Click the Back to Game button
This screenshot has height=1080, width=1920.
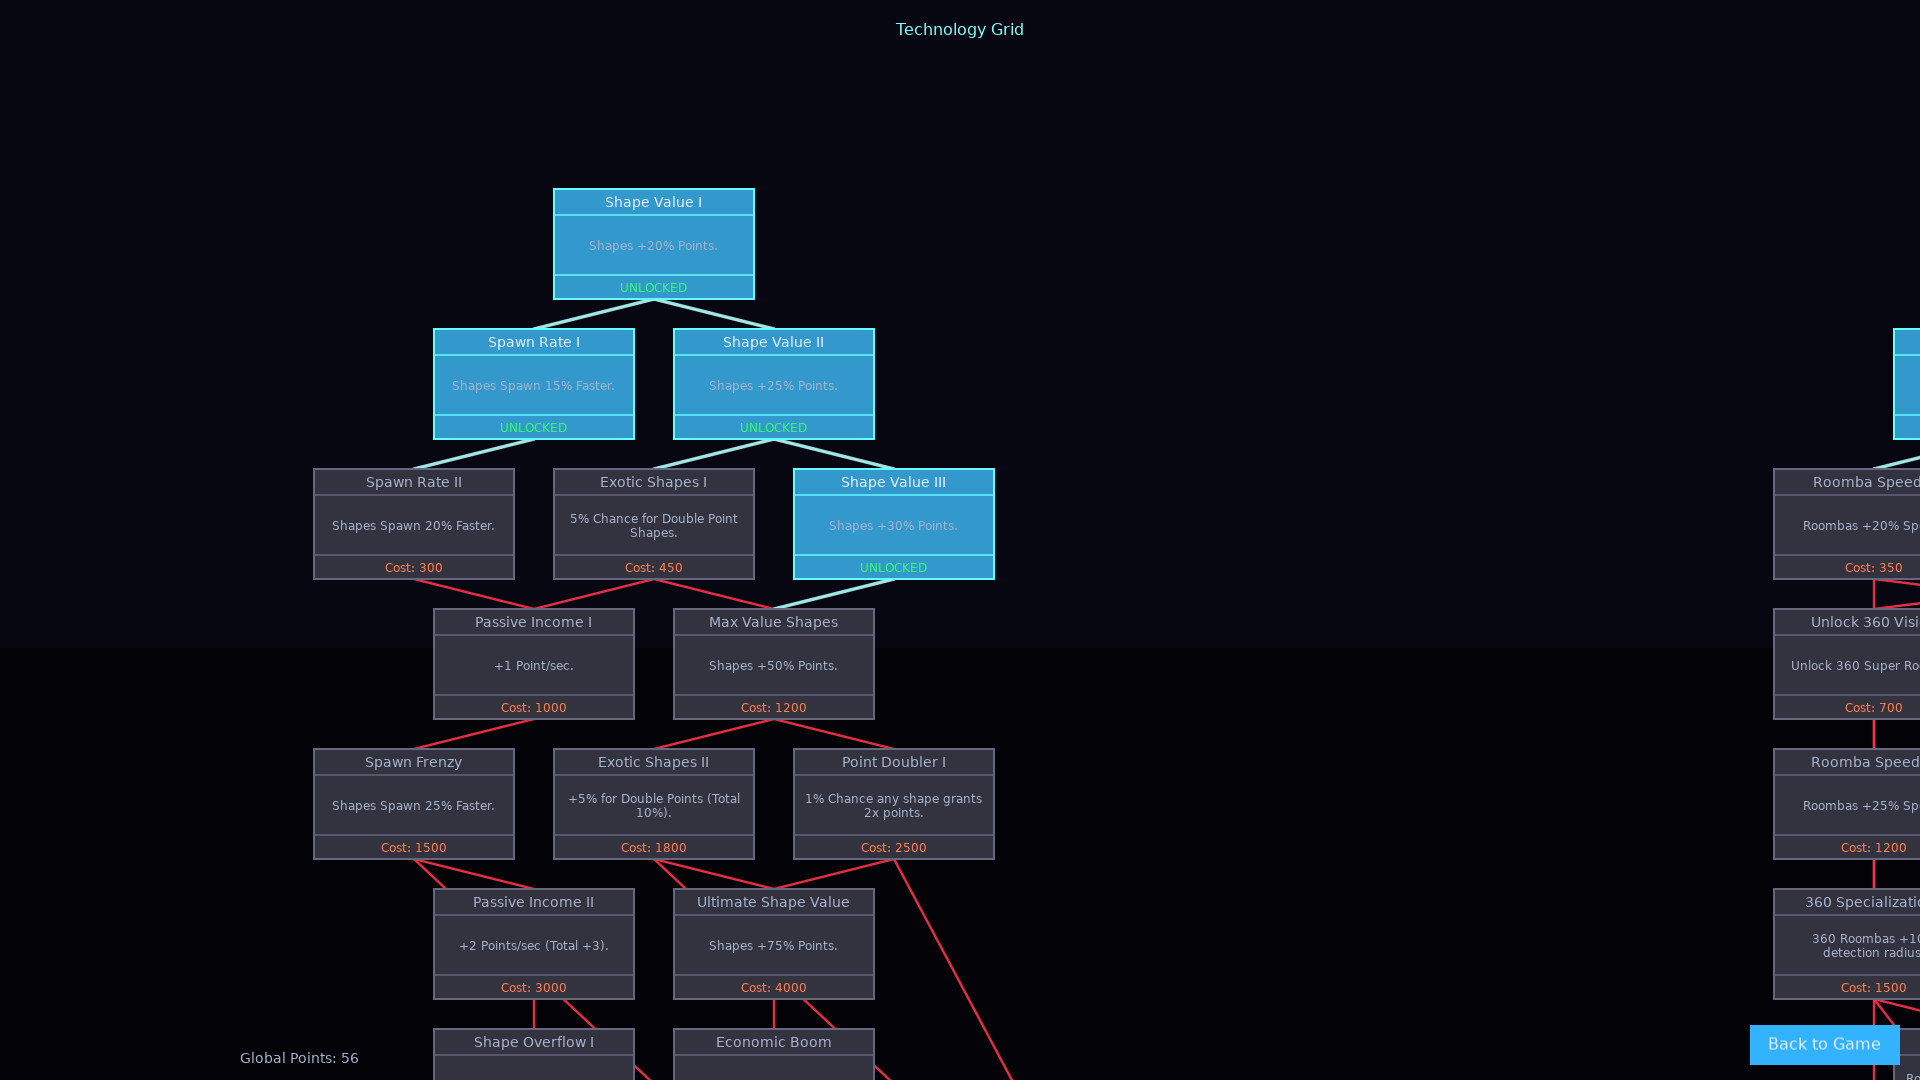[x=1824, y=1044]
